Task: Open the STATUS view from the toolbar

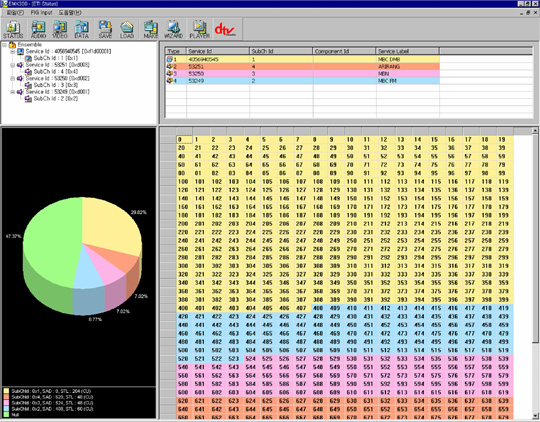Action: (x=13, y=29)
